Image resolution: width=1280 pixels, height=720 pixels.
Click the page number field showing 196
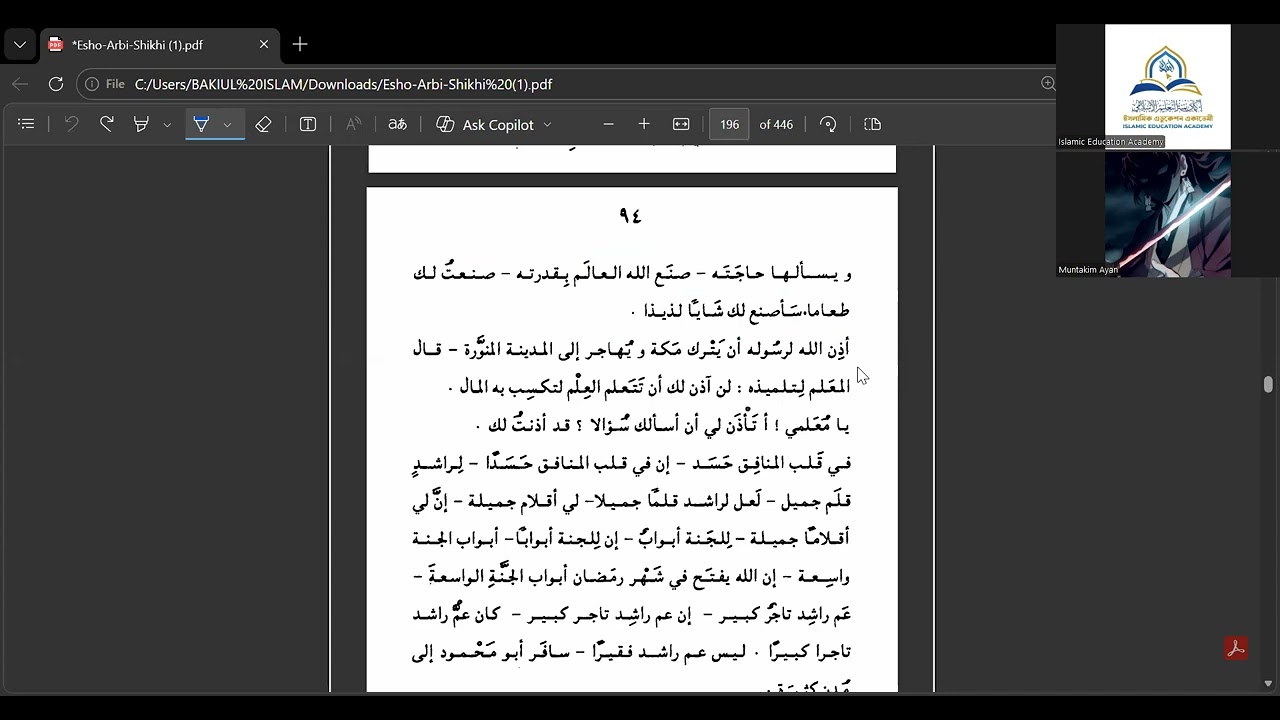729,124
